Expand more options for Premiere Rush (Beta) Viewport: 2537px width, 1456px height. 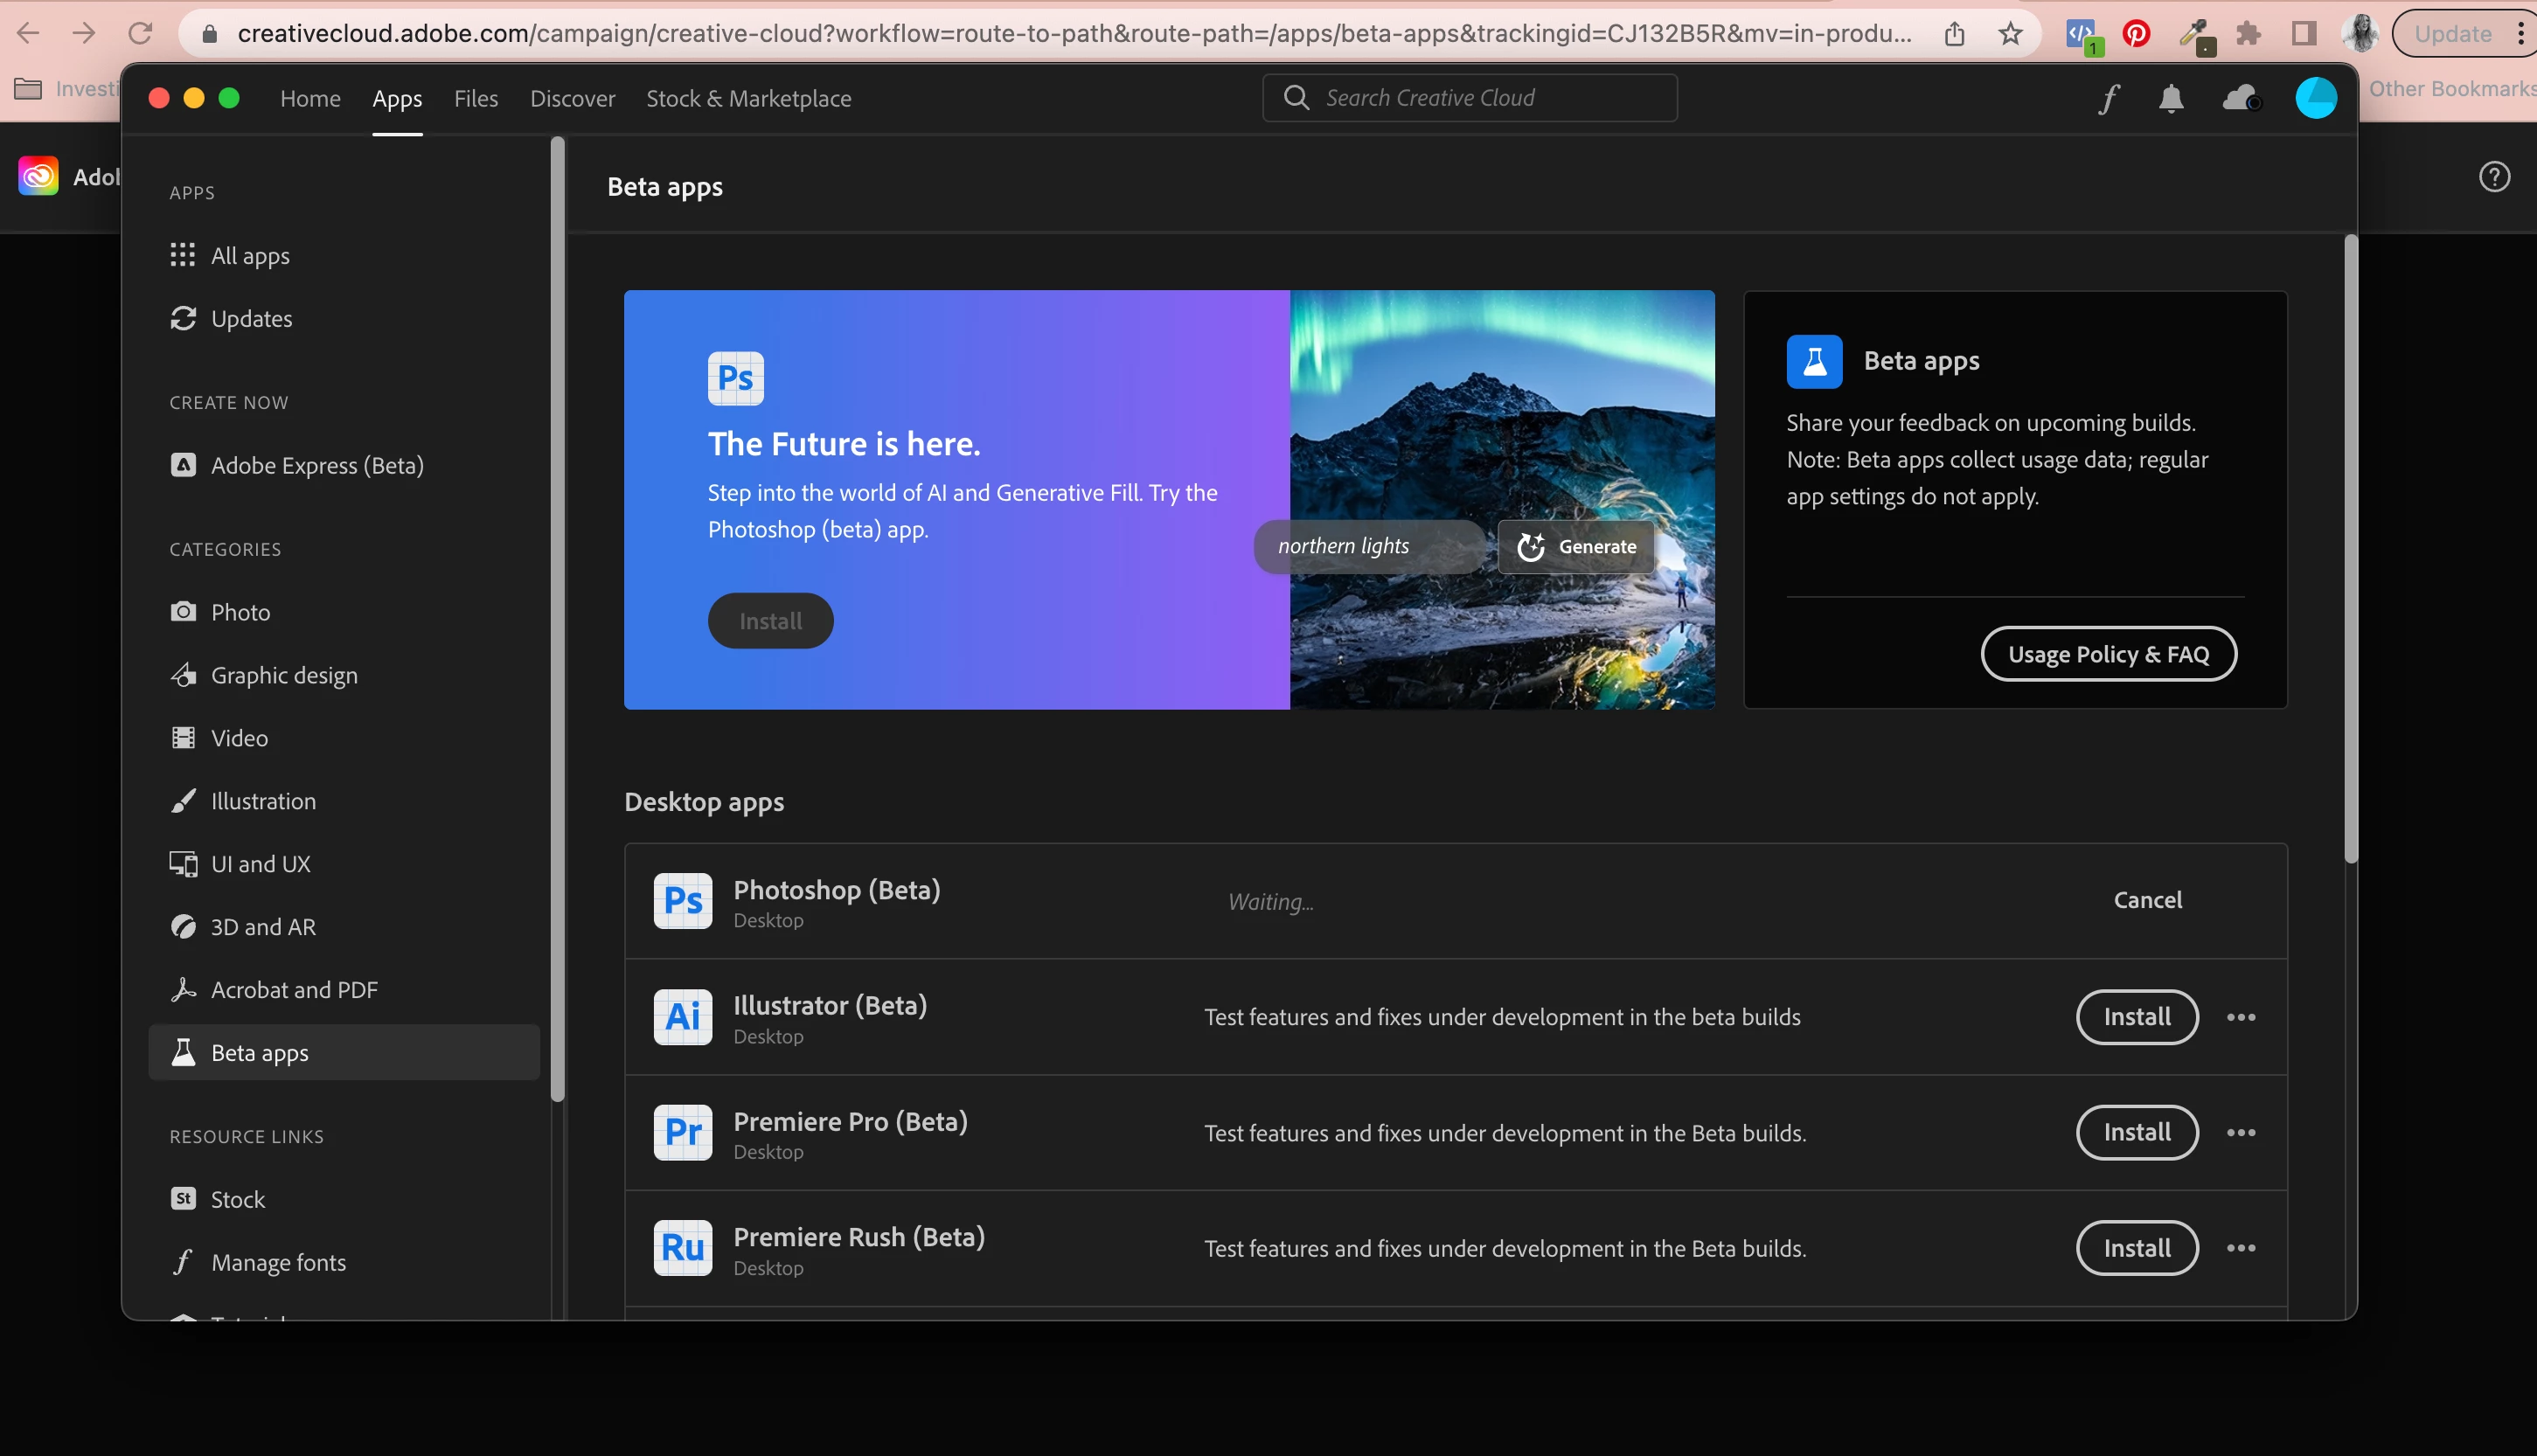coord(2241,1248)
